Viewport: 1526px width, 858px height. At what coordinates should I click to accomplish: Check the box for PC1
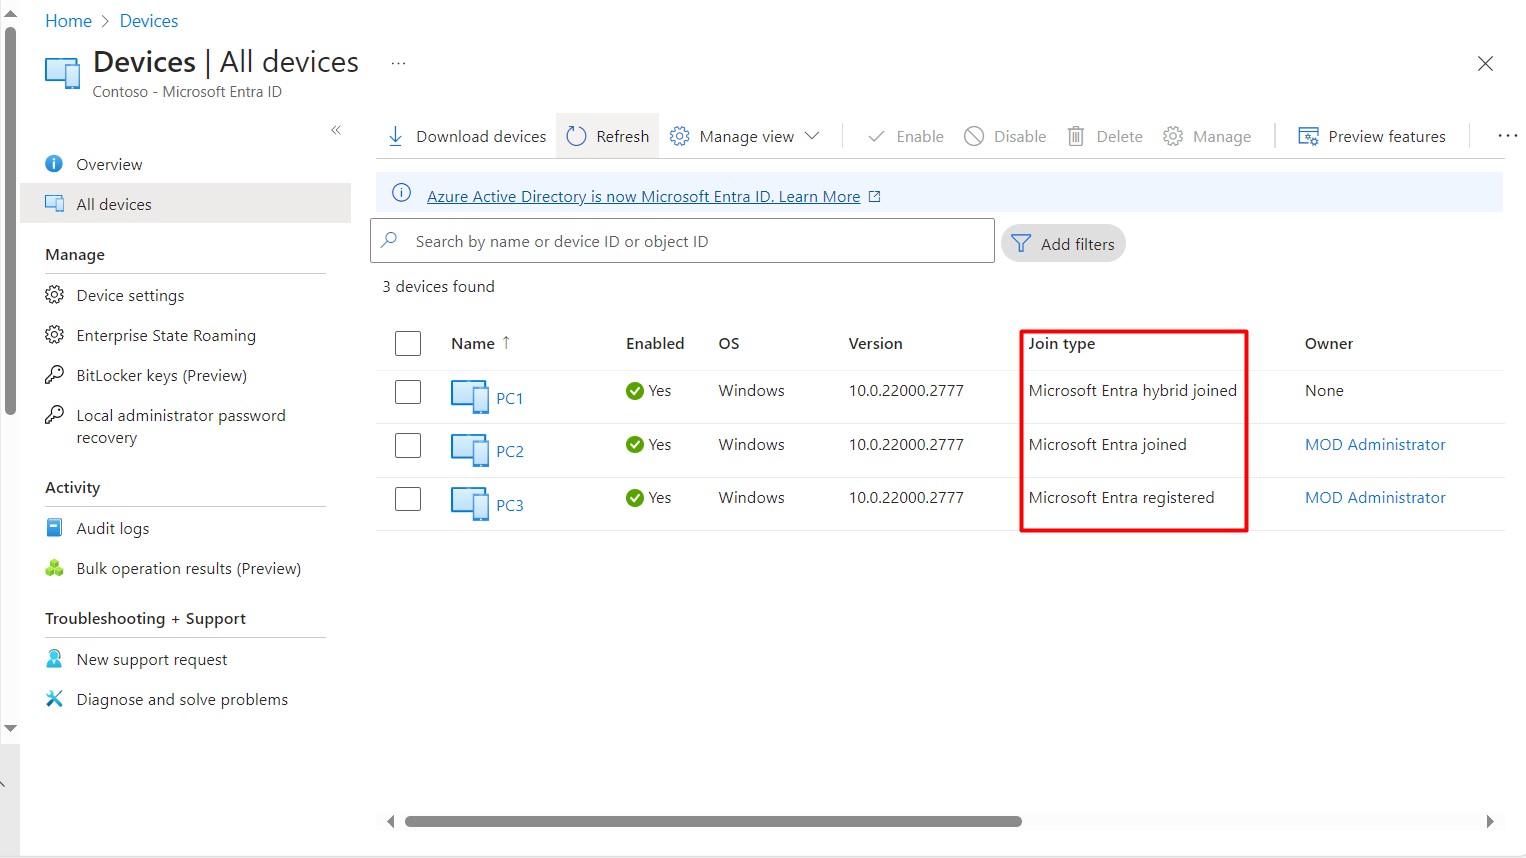click(408, 392)
